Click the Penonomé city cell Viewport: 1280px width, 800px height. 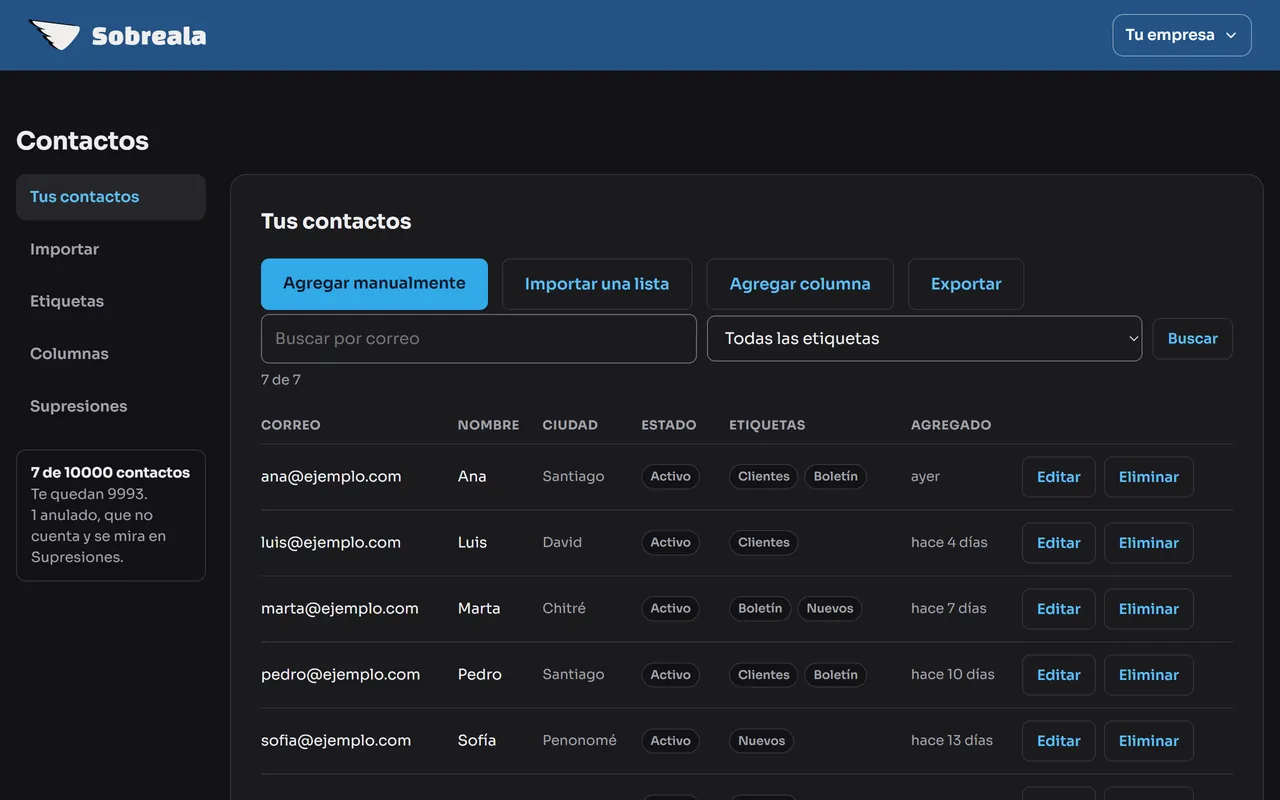coord(580,740)
